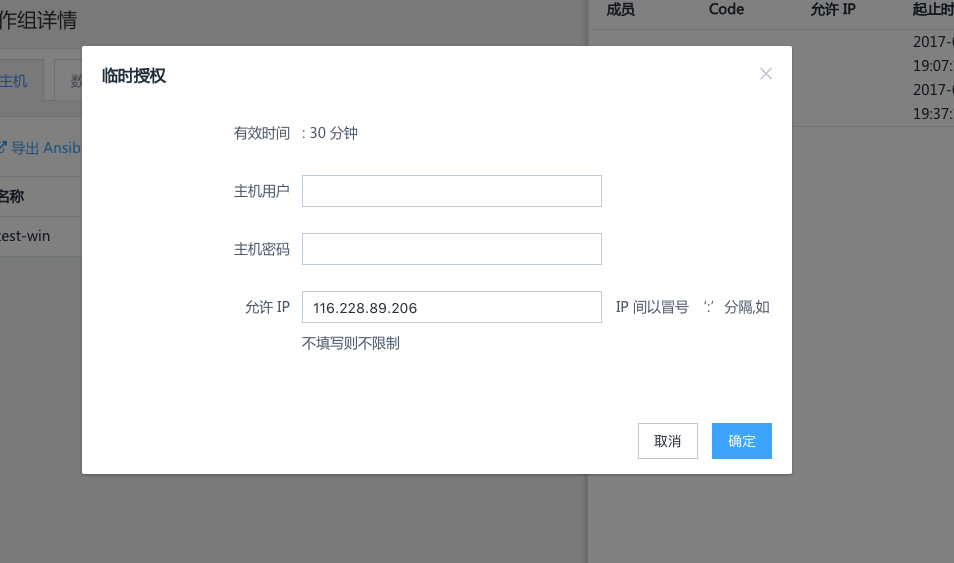Click the 允许 IP column header in background

click(x=833, y=10)
